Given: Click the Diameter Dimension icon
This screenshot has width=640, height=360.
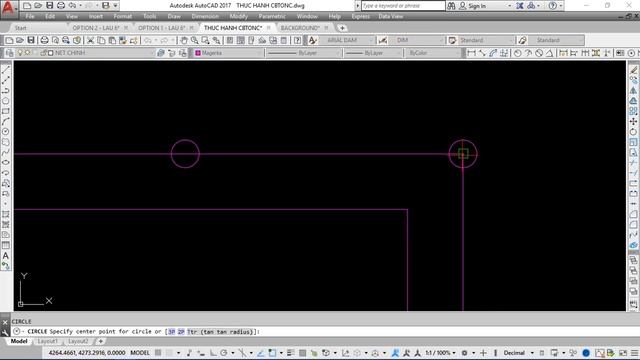Looking at the screenshot, I should click(539, 53).
